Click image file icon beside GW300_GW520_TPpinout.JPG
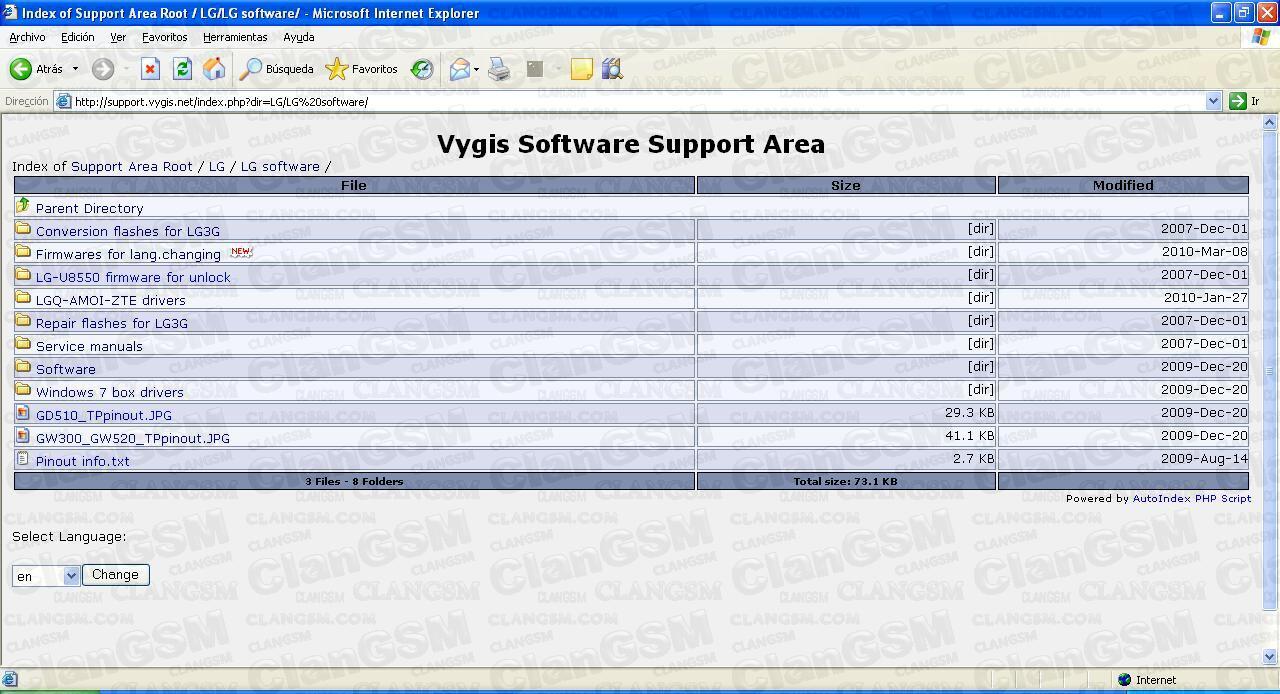This screenshot has height=694, width=1280. coord(23,436)
